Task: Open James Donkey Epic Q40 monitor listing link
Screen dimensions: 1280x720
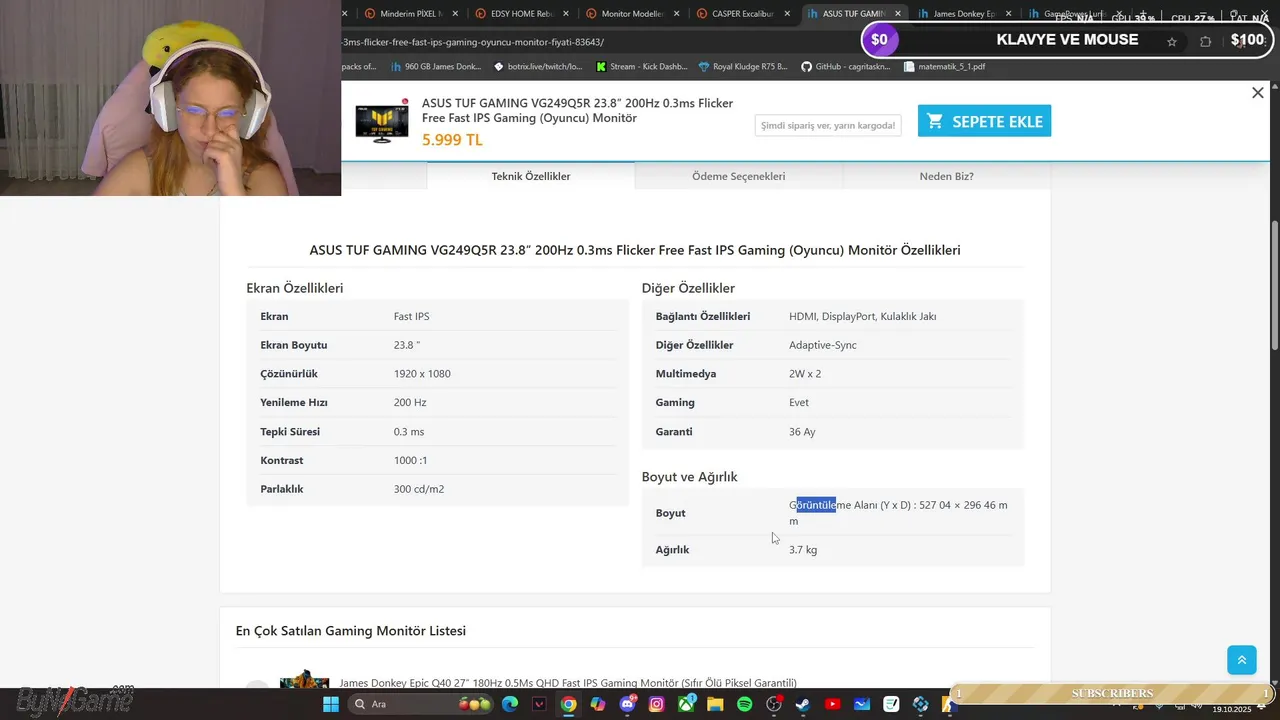Action: coord(568,683)
